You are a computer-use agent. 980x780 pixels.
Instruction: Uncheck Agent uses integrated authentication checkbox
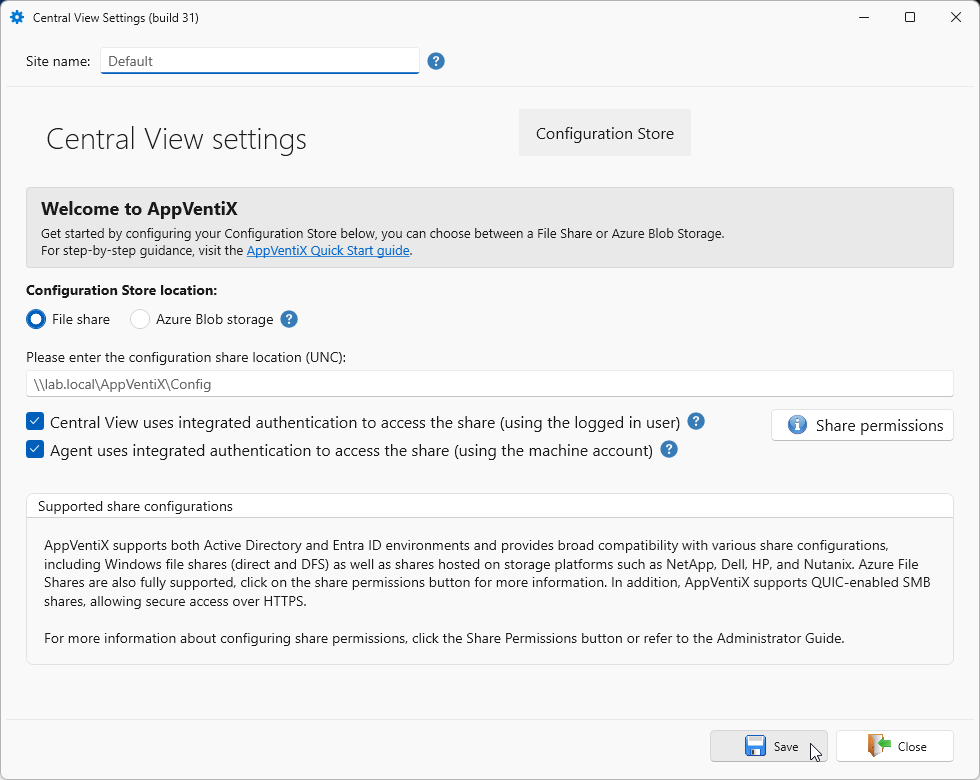[x=35, y=449]
